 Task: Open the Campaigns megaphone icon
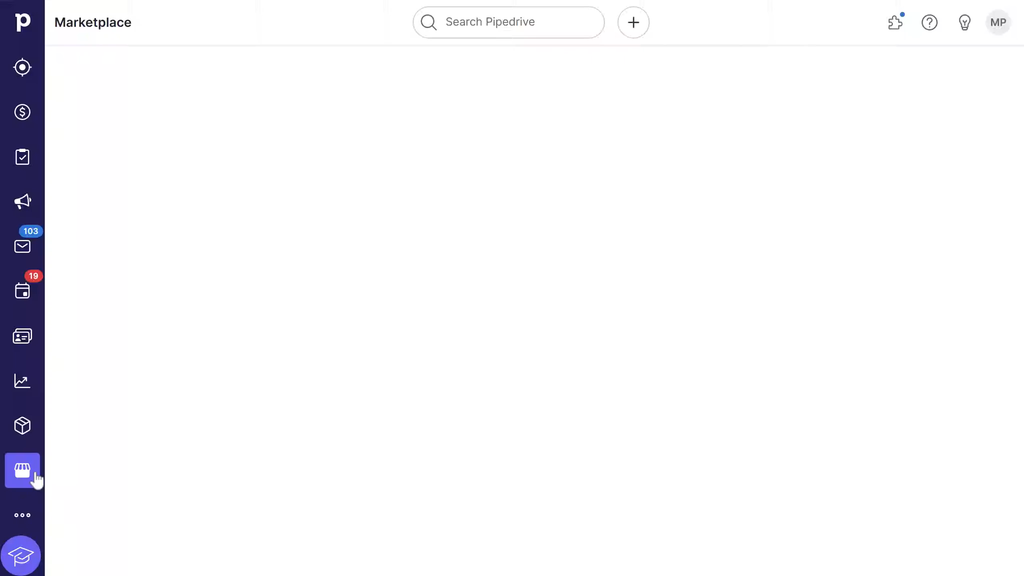click(x=22, y=202)
